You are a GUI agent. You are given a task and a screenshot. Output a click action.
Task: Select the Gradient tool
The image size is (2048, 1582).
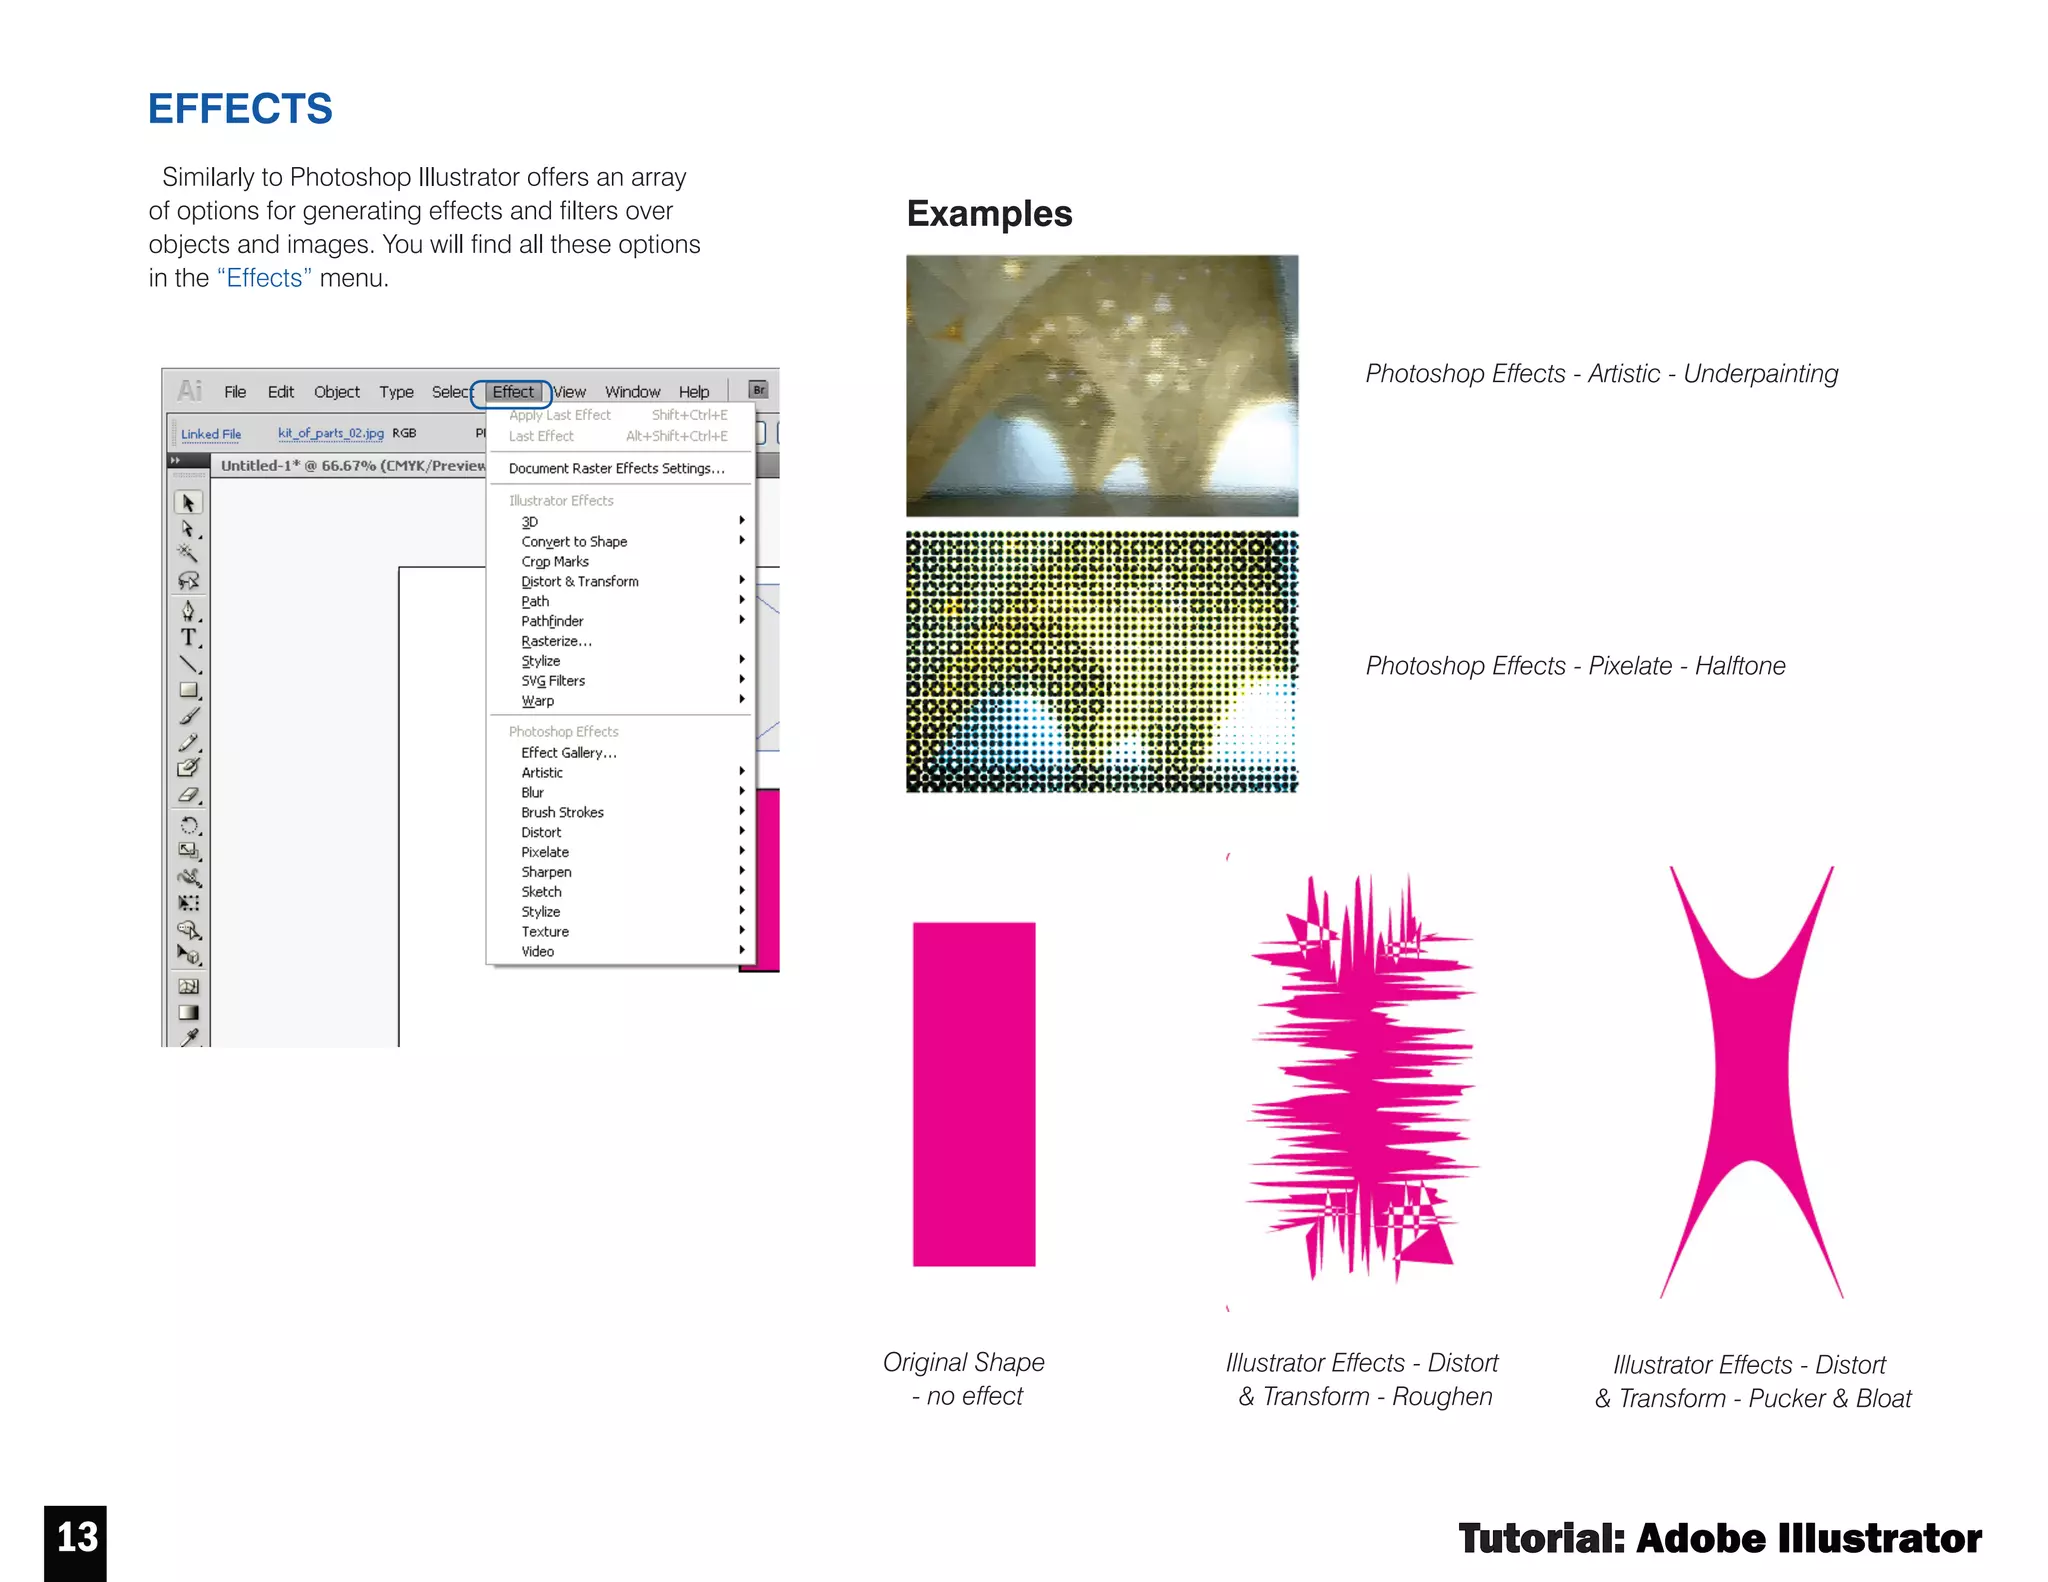(188, 1013)
